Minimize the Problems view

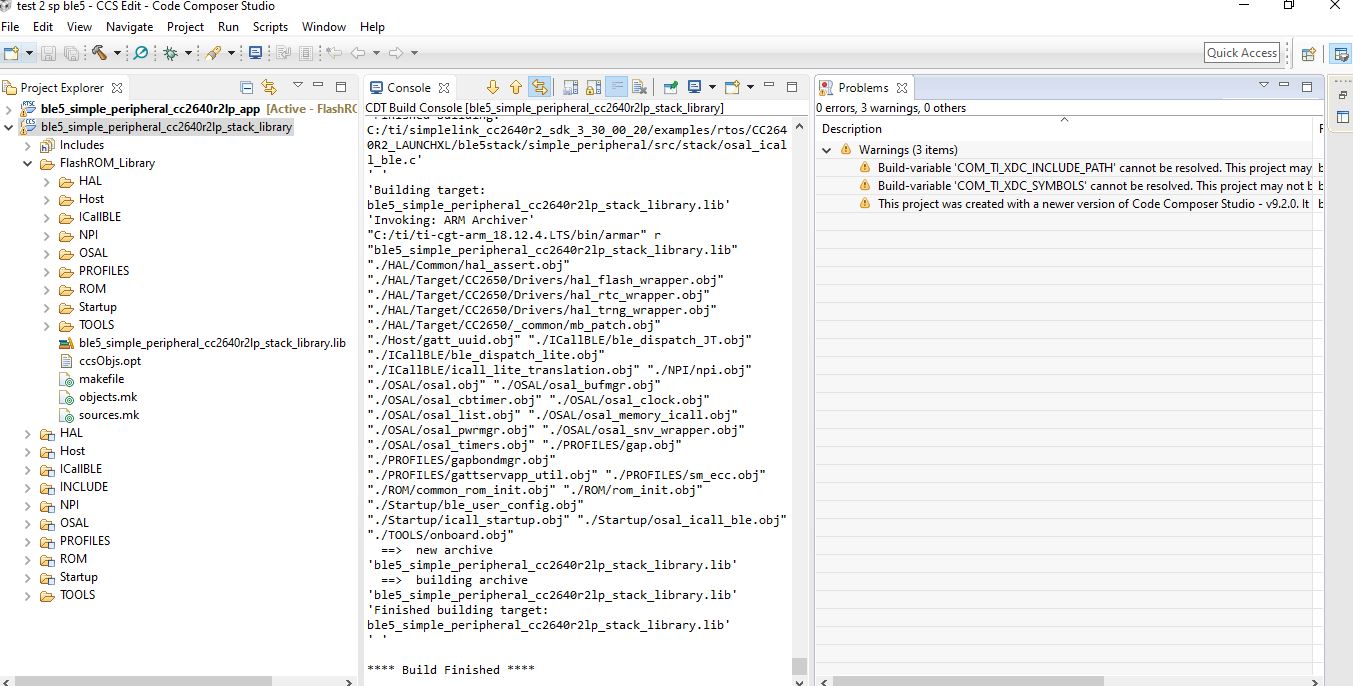click(1283, 86)
